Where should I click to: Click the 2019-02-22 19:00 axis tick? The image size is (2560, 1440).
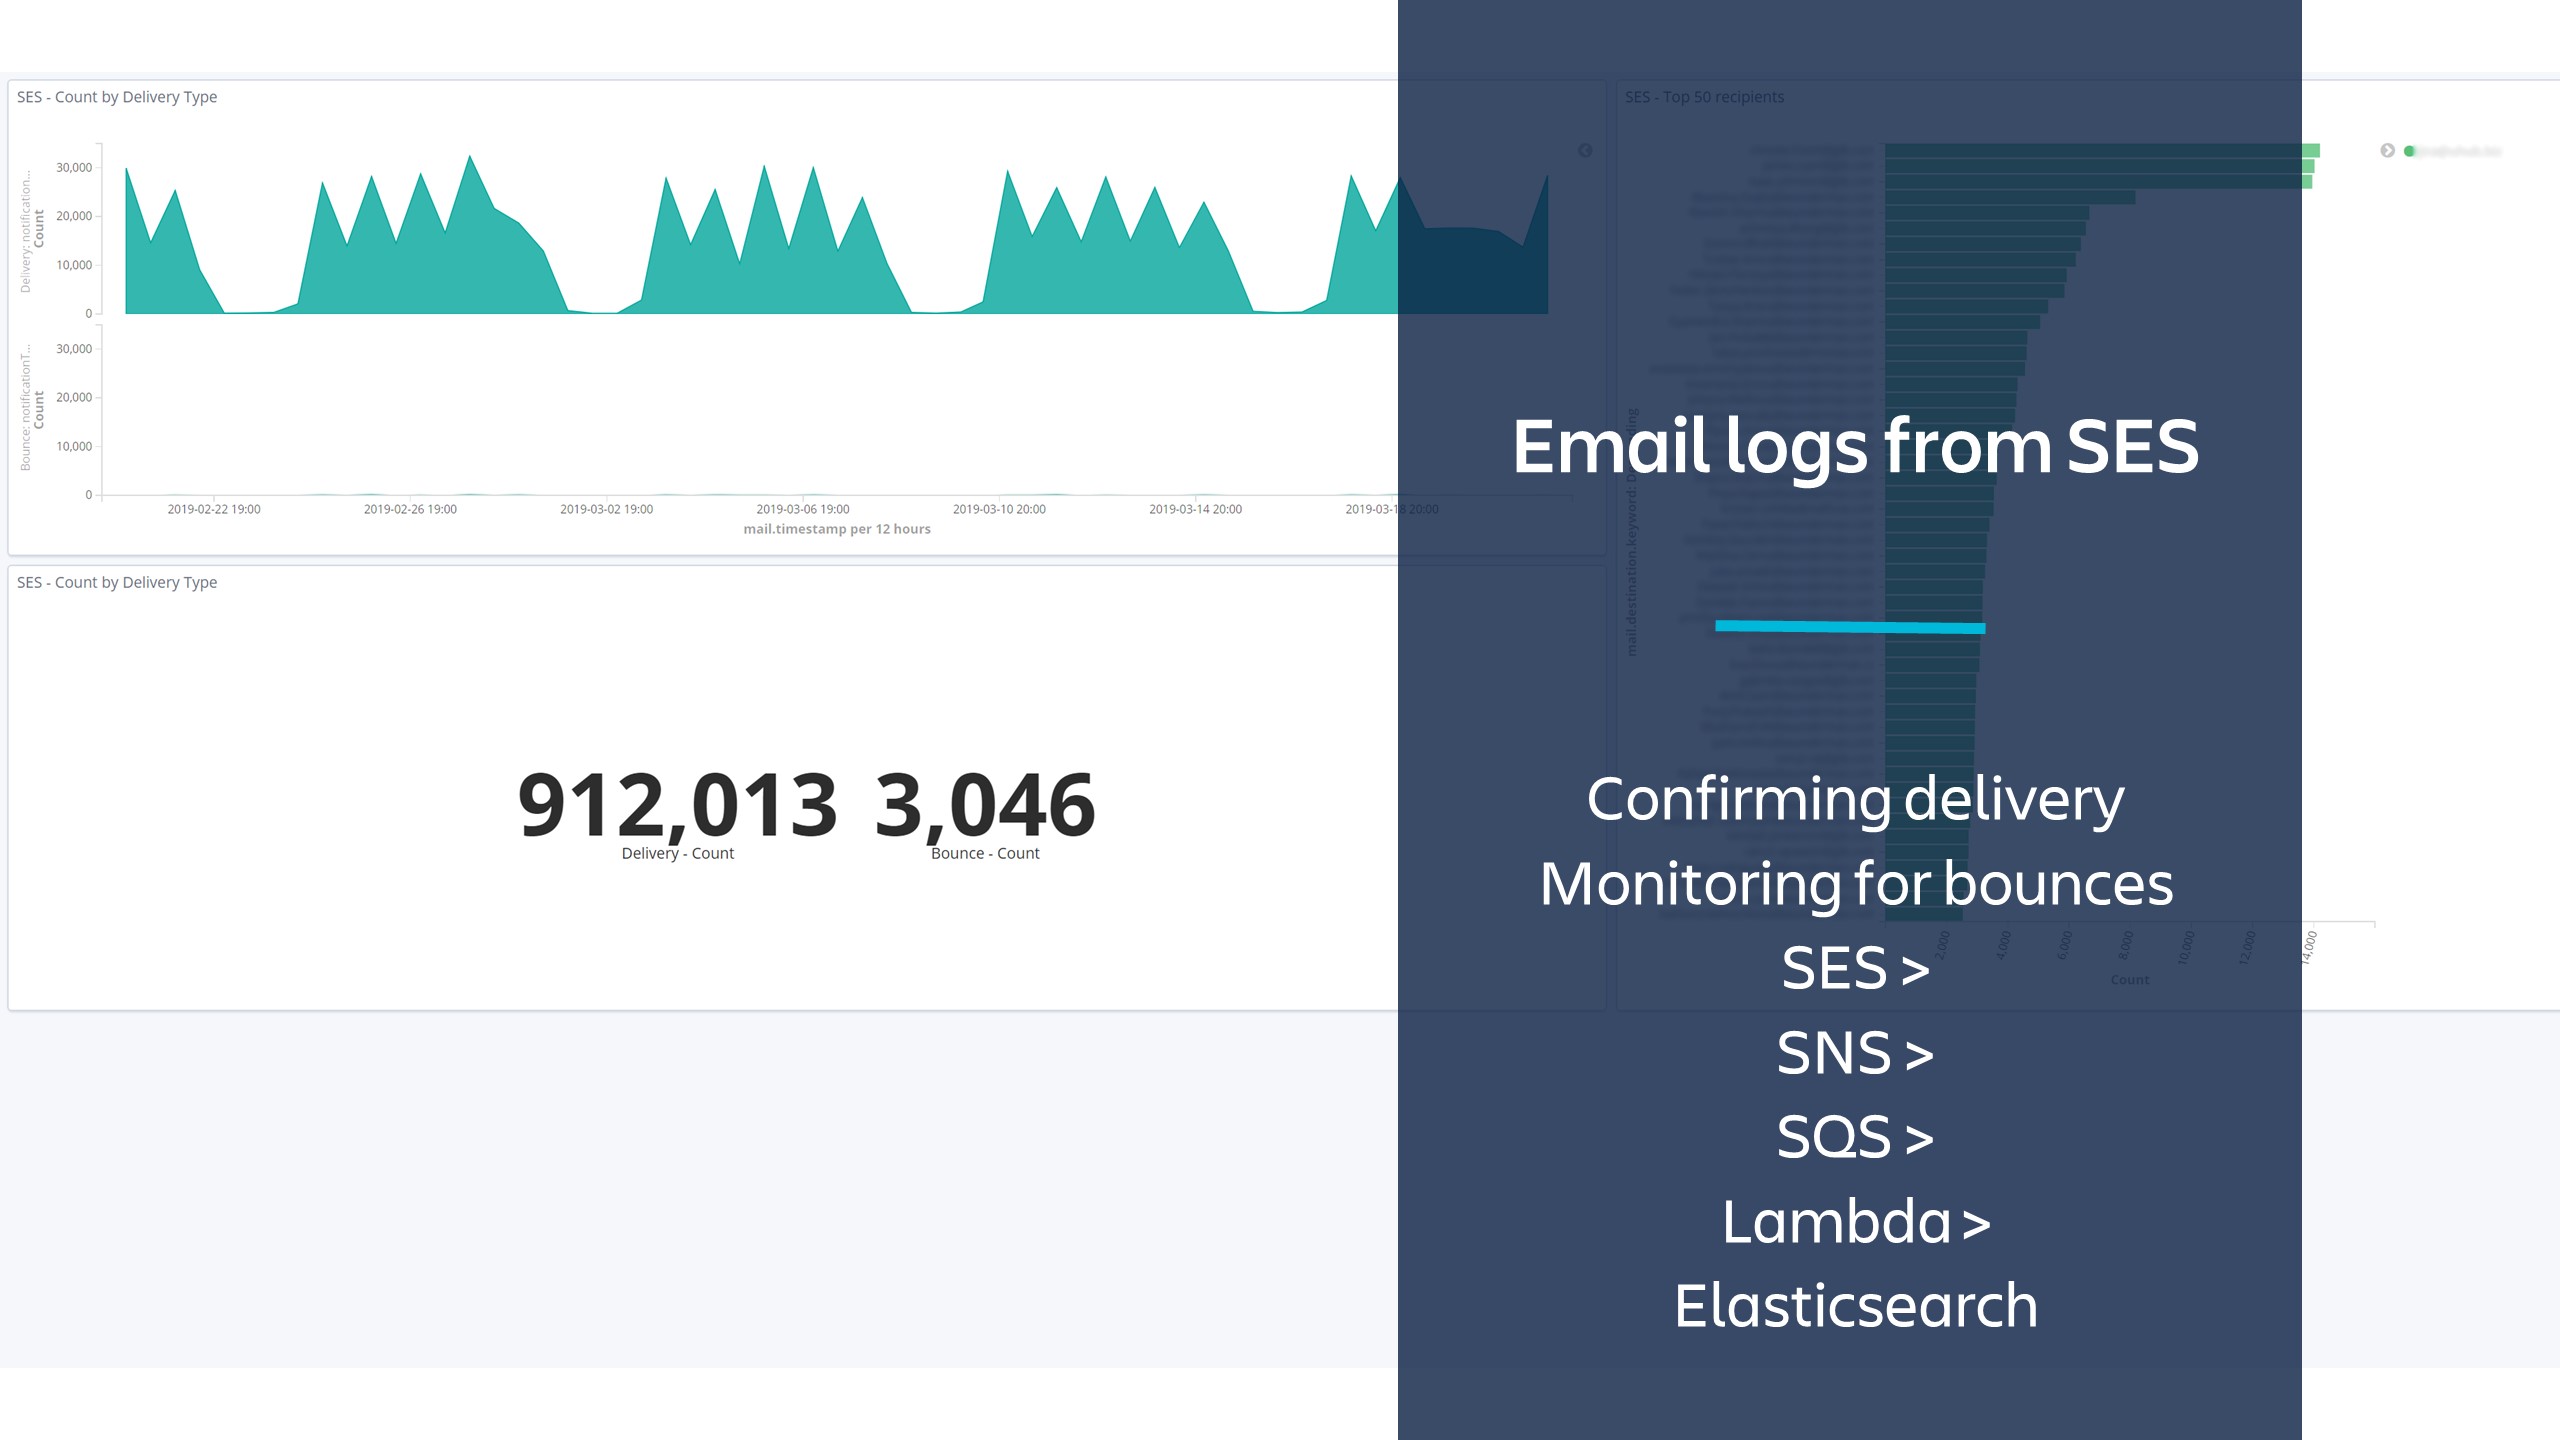click(x=214, y=509)
